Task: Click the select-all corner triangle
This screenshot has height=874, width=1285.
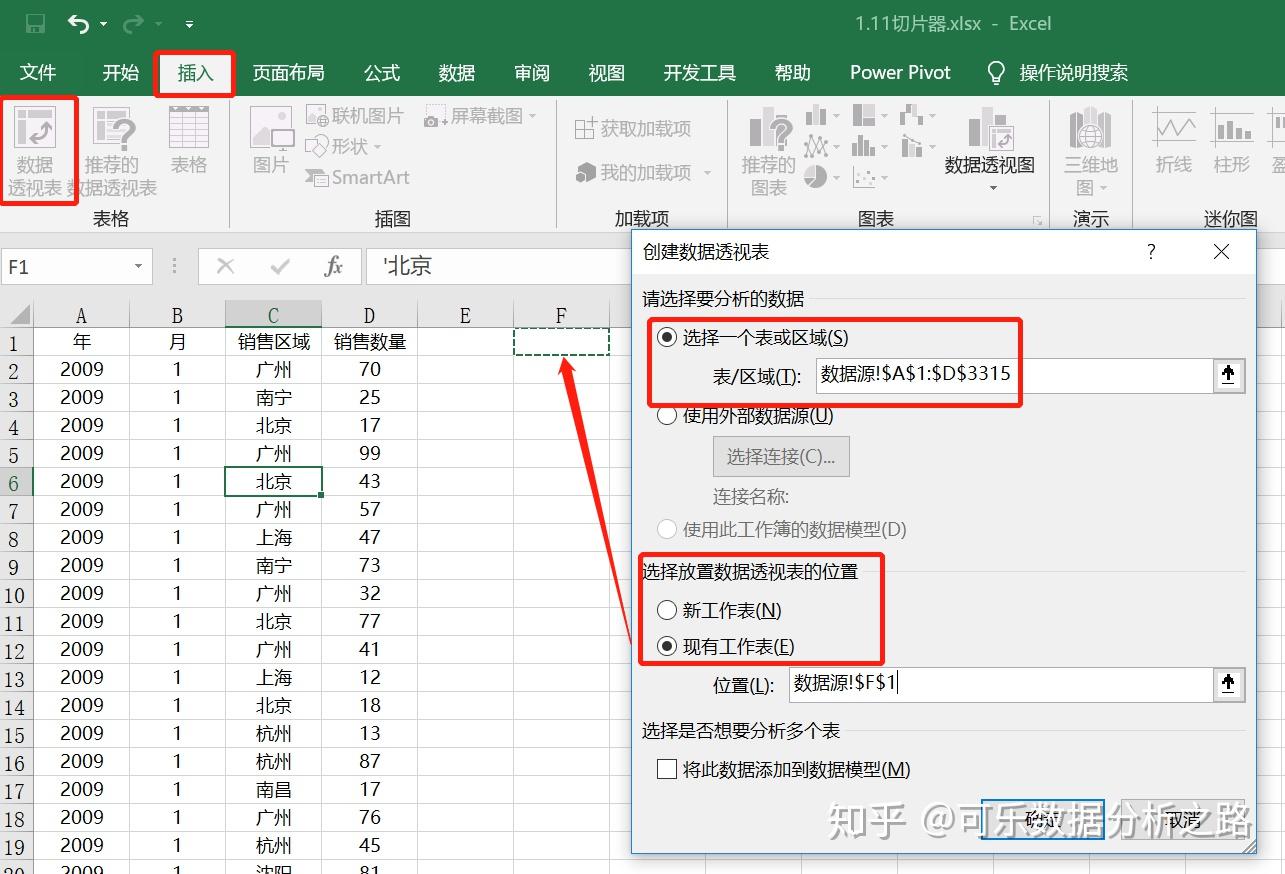Action: pos(18,315)
